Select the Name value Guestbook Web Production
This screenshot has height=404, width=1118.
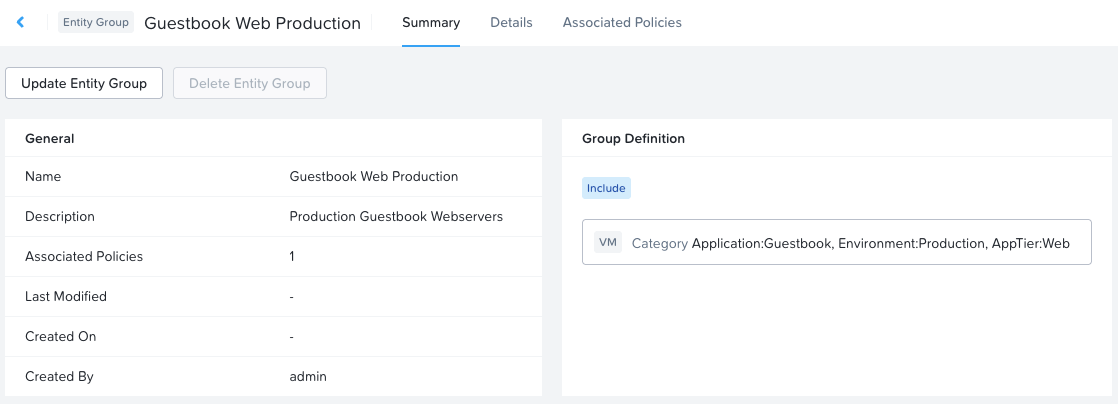point(373,176)
